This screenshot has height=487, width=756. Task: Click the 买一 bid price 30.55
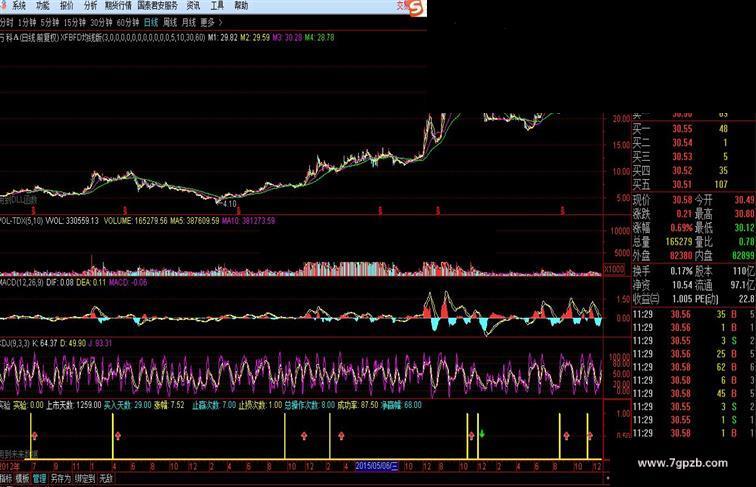pyautogui.click(x=682, y=129)
